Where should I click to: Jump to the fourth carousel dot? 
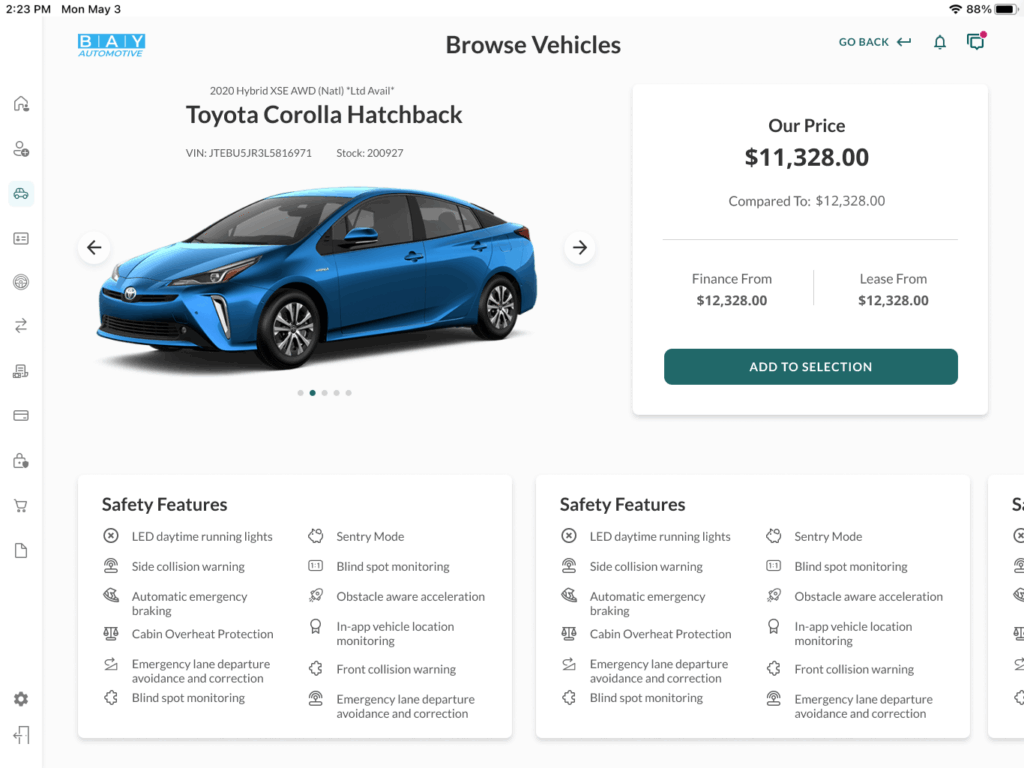pyautogui.click(x=336, y=393)
